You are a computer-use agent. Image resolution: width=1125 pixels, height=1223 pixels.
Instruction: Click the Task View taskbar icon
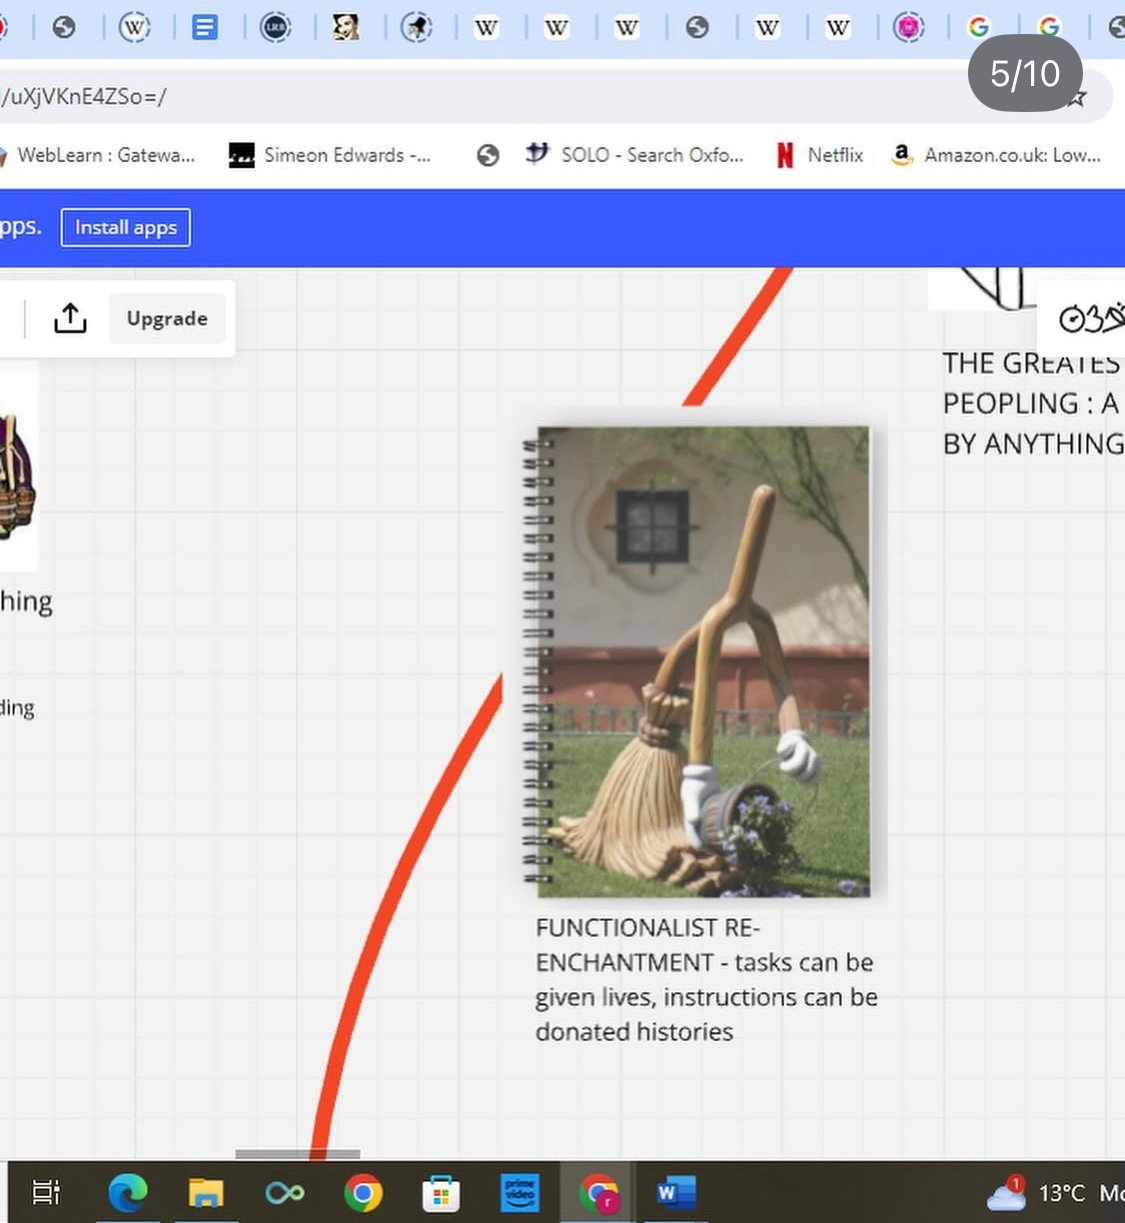coord(46,1192)
